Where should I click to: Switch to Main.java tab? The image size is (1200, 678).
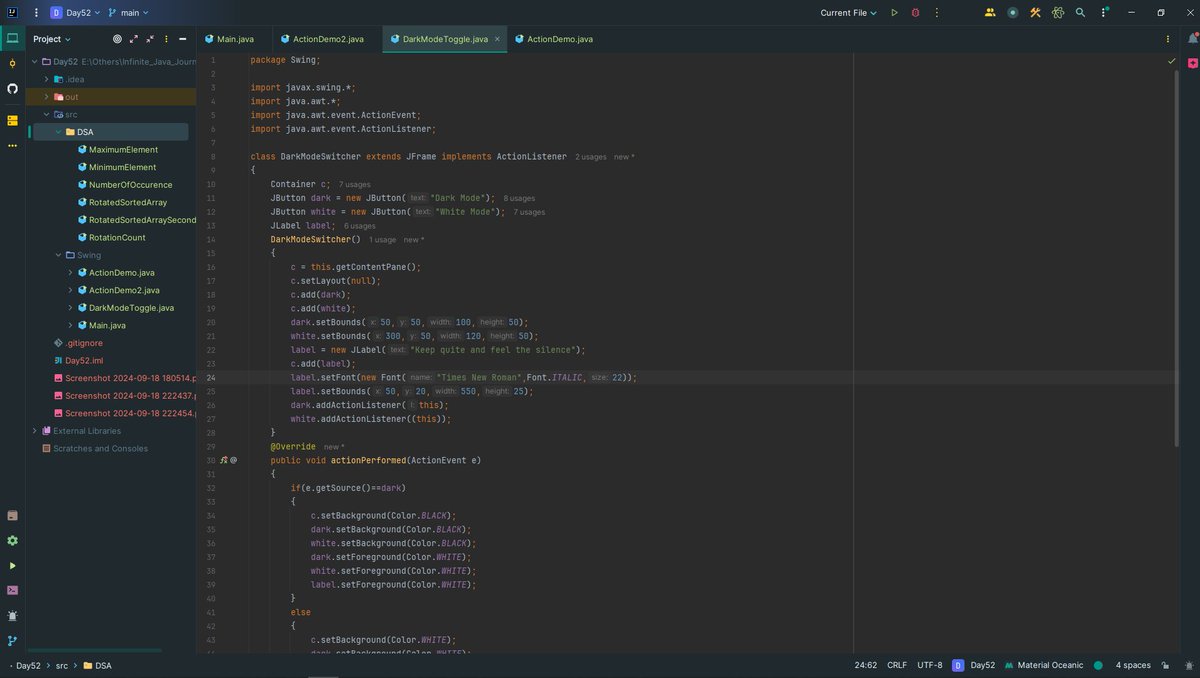(229, 39)
